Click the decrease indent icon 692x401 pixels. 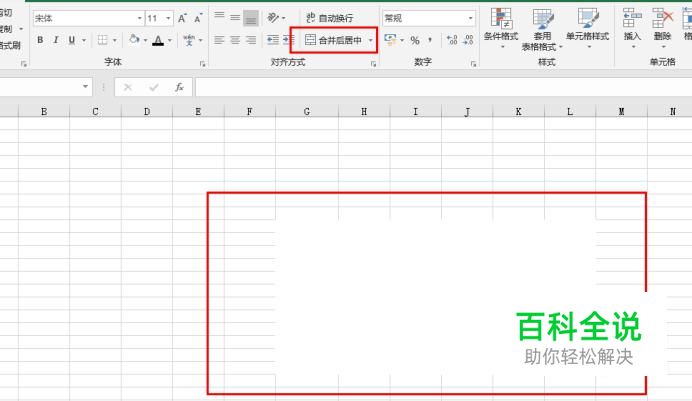(x=273, y=40)
